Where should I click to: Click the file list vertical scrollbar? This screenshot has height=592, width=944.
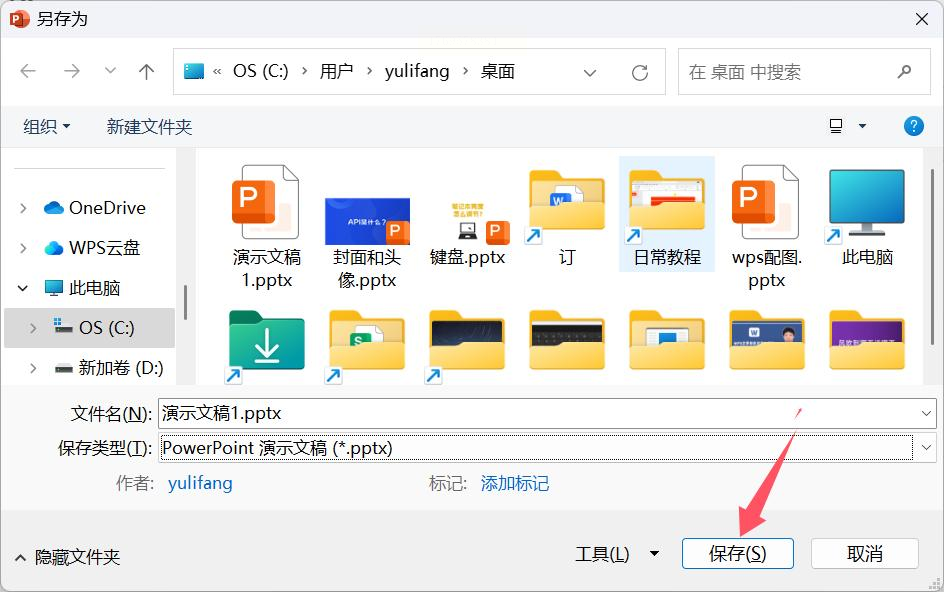click(933, 256)
